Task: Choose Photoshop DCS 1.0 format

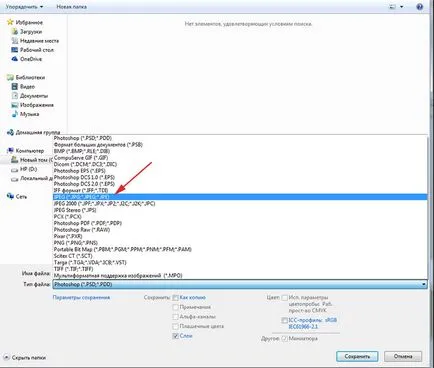Action: pos(240,177)
